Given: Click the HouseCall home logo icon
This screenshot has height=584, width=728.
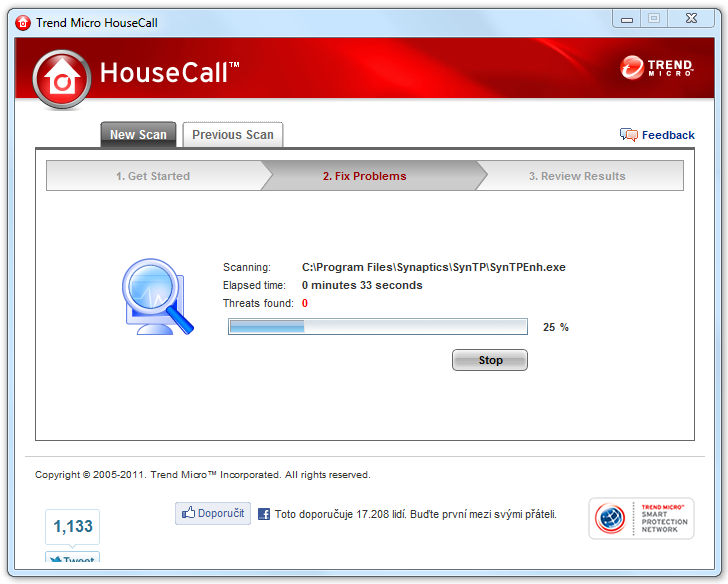Looking at the screenshot, I should (61, 79).
